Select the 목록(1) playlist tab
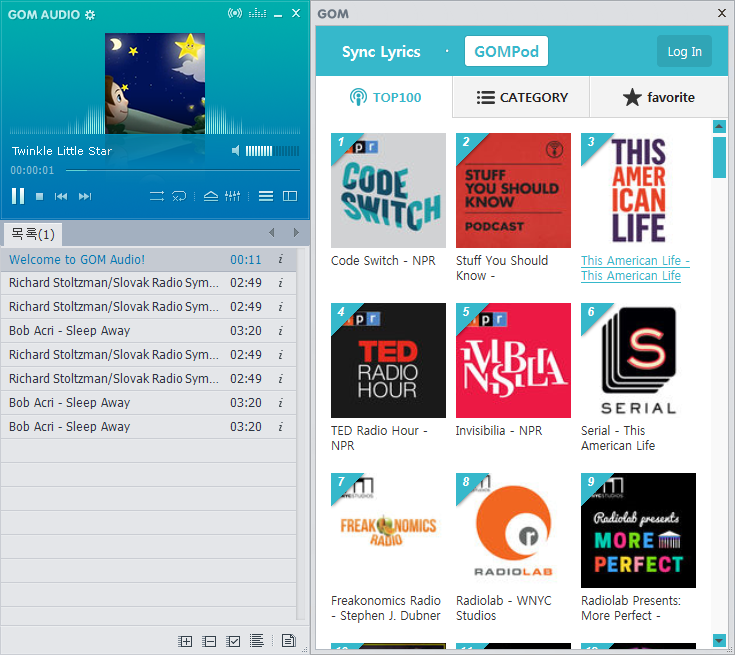Viewport: 735px width, 655px height. click(x=33, y=234)
